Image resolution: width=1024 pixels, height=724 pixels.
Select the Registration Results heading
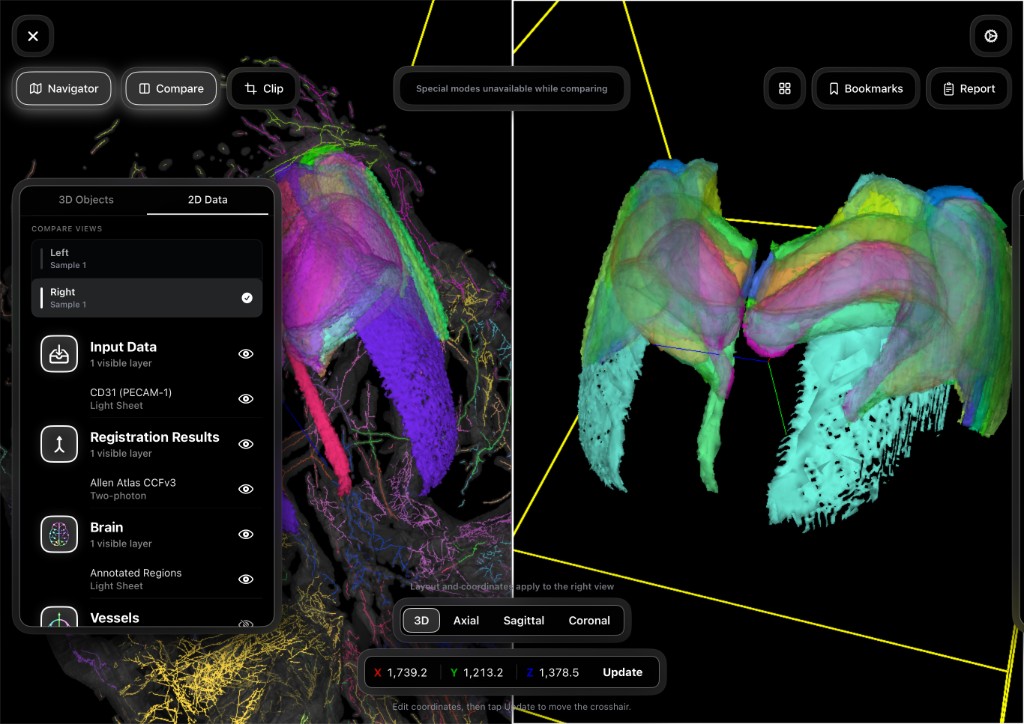(x=155, y=437)
